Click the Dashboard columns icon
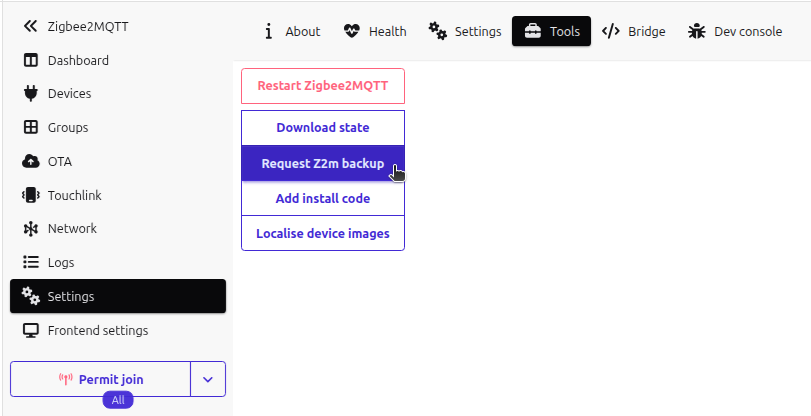This screenshot has height=416, width=811. point(31,61)
